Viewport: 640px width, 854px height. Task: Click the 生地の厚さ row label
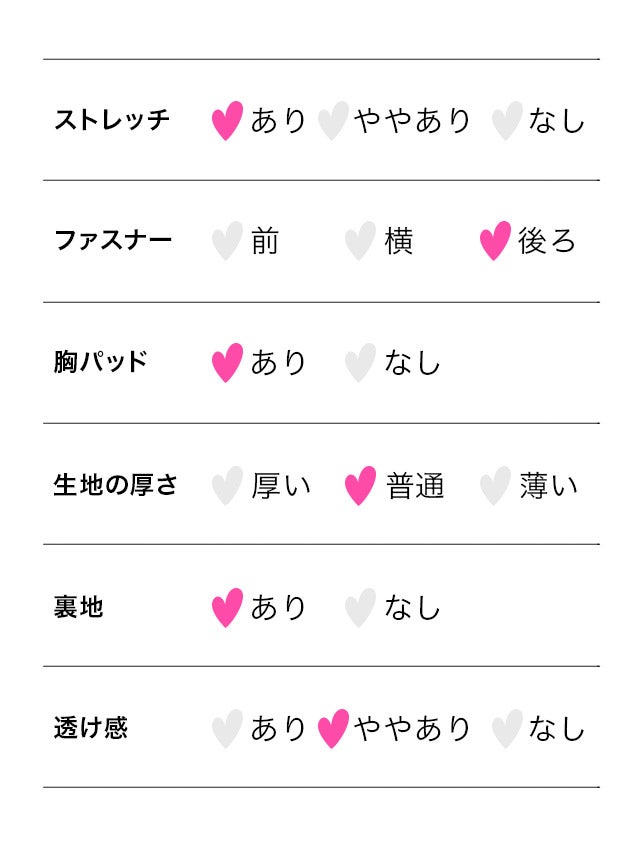point(115,486)
